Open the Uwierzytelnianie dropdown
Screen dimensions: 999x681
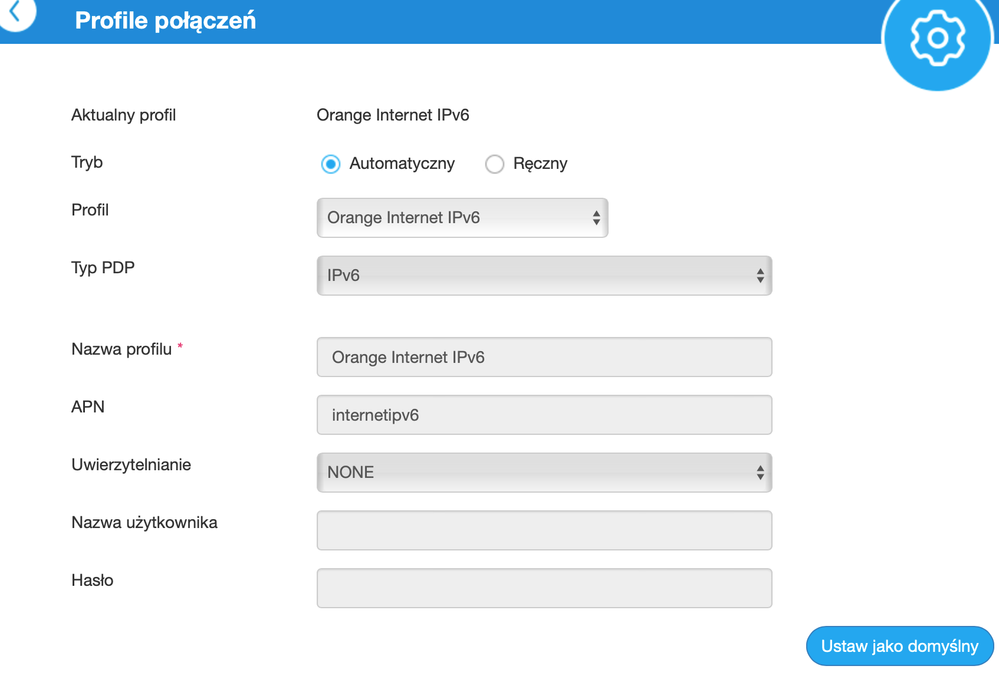click(x=544, y=473)
